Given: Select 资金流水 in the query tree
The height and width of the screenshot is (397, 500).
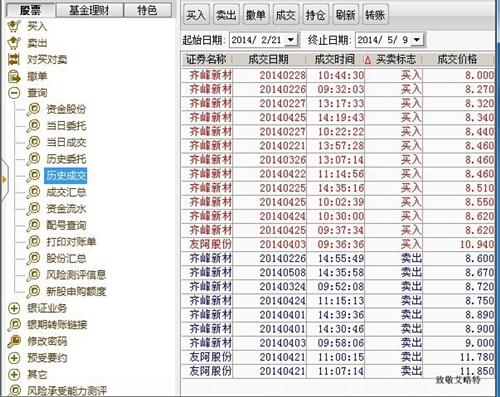Looking at the screenshot, I should coord(66,209).
